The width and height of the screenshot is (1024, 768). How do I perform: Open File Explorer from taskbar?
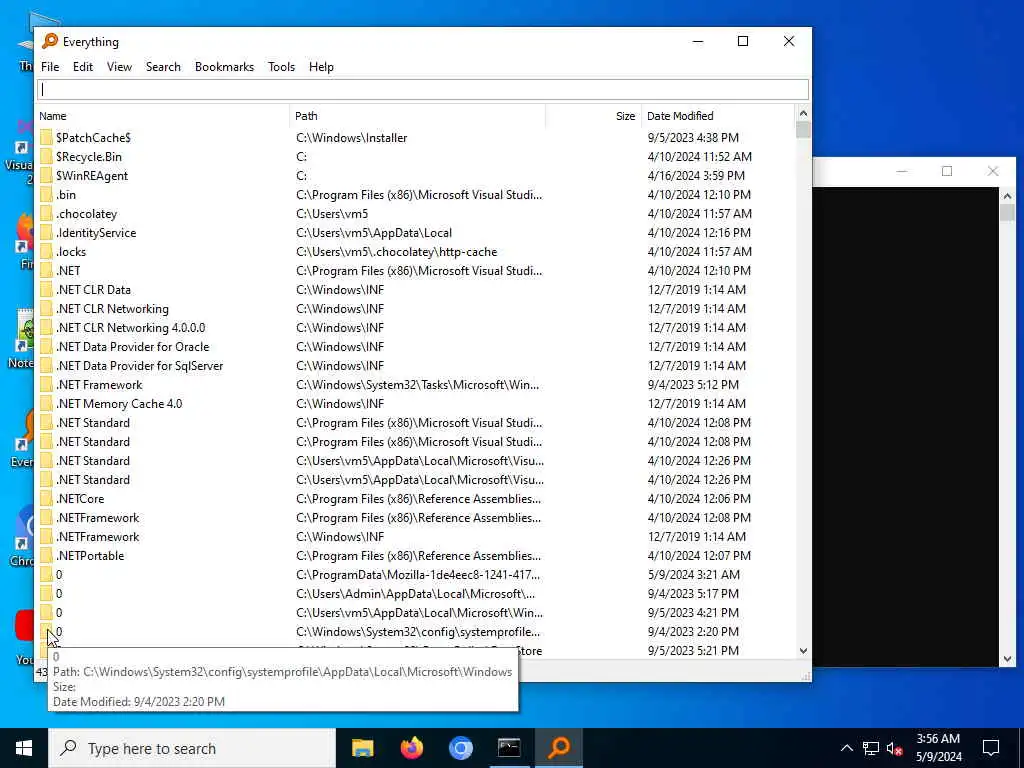pos(362,748)
